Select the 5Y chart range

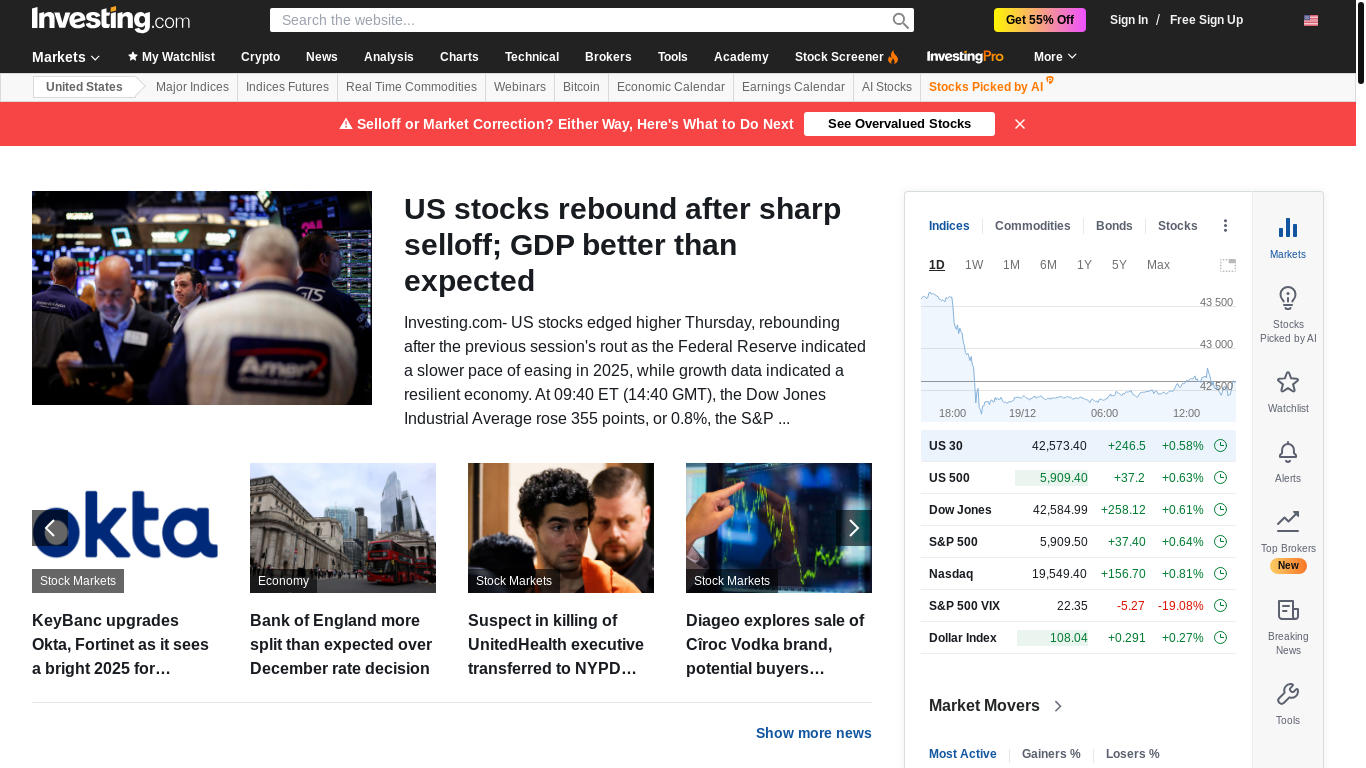click(1119, 265)
